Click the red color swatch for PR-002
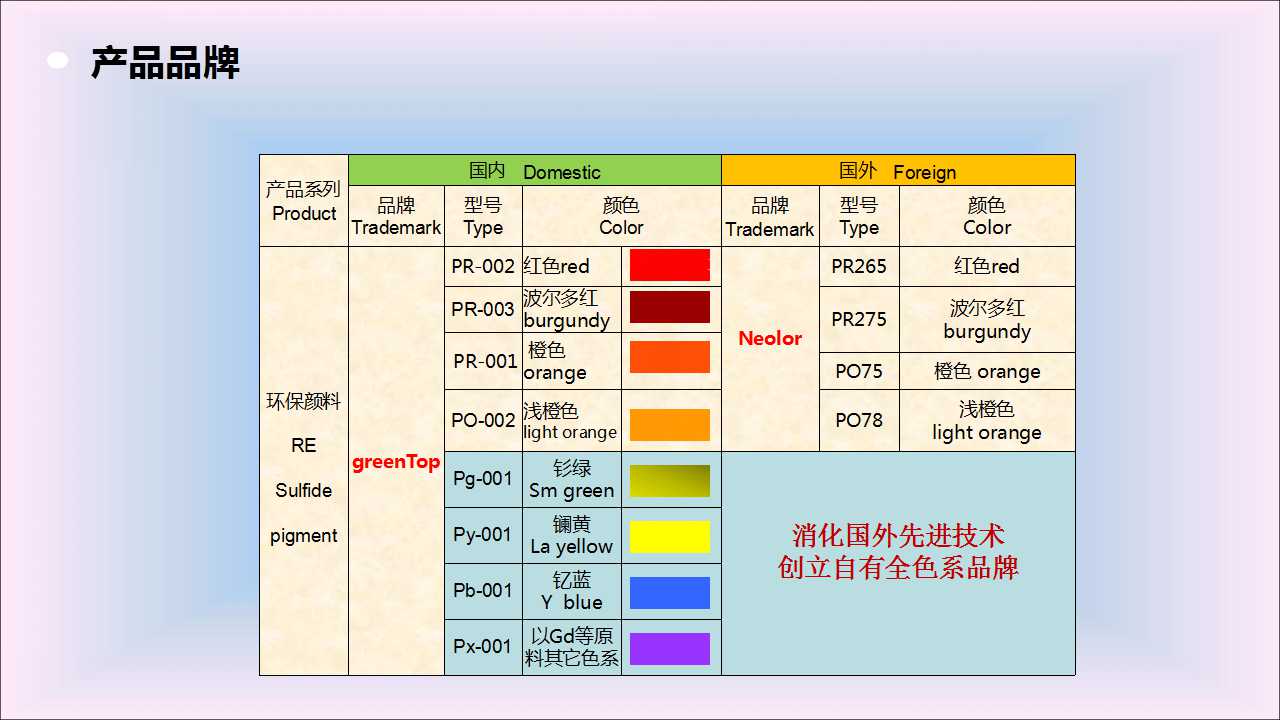1280x720 pixels. click(x=669, y=266)
